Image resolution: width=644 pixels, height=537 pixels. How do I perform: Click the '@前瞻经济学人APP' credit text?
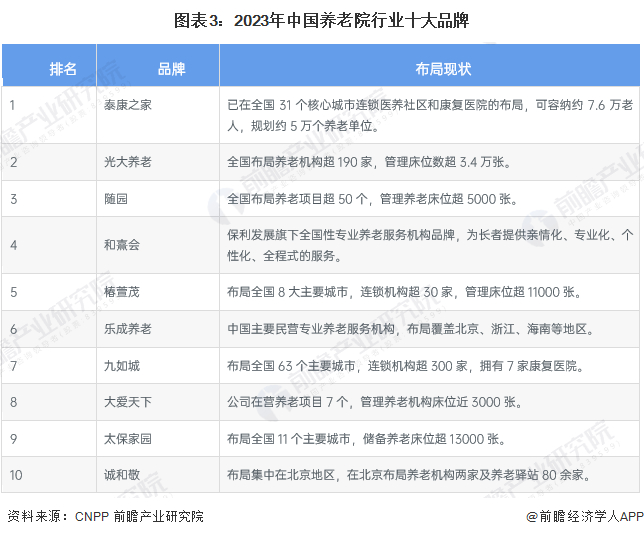[585, 516]
